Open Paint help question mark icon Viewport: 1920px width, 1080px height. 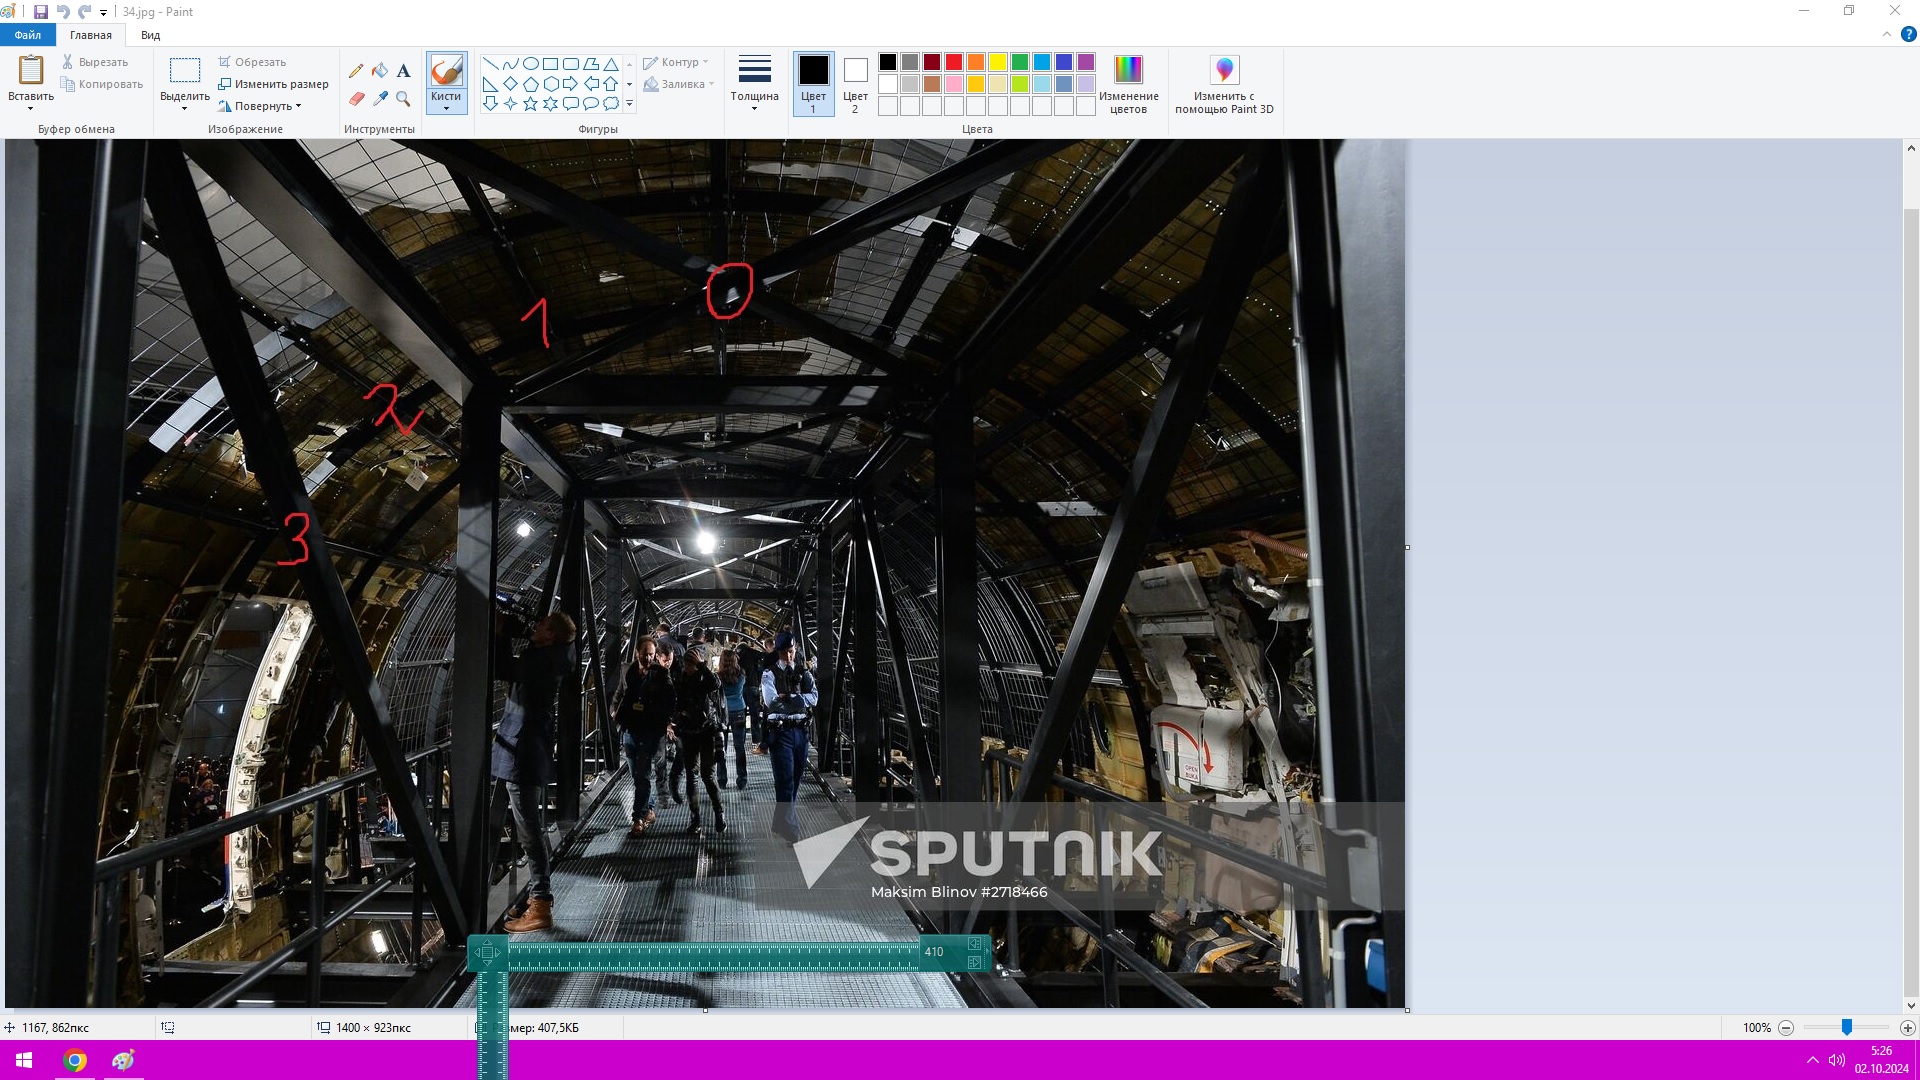(x=1908, y=34)
